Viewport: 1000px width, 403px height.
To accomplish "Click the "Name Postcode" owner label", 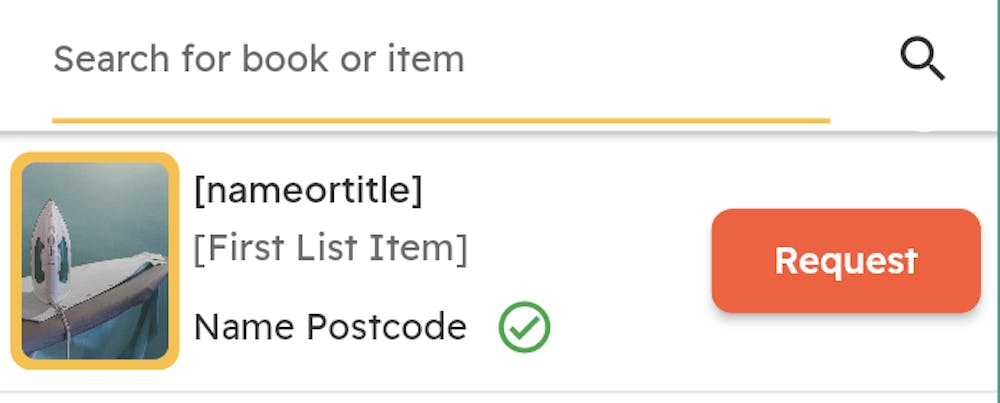I will click(330, 327).
